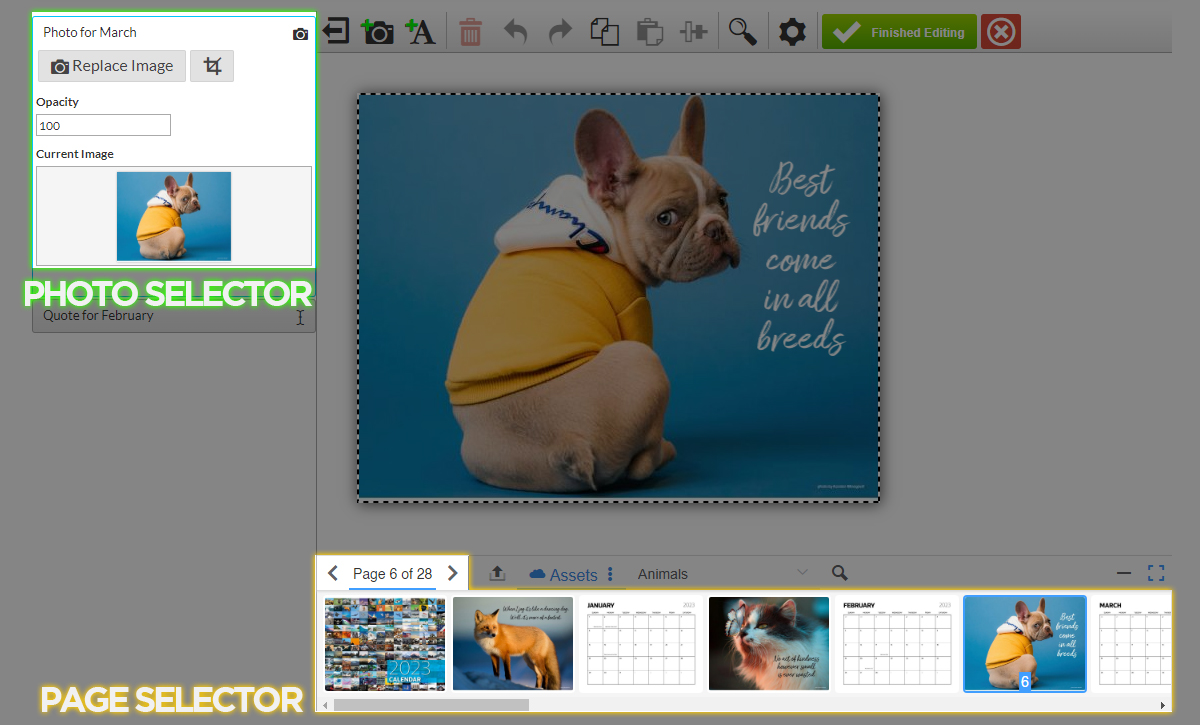The width and height of the screenshot is (1200, 725).
Task: Click the redo arrow icon
Action: [560, 32]
